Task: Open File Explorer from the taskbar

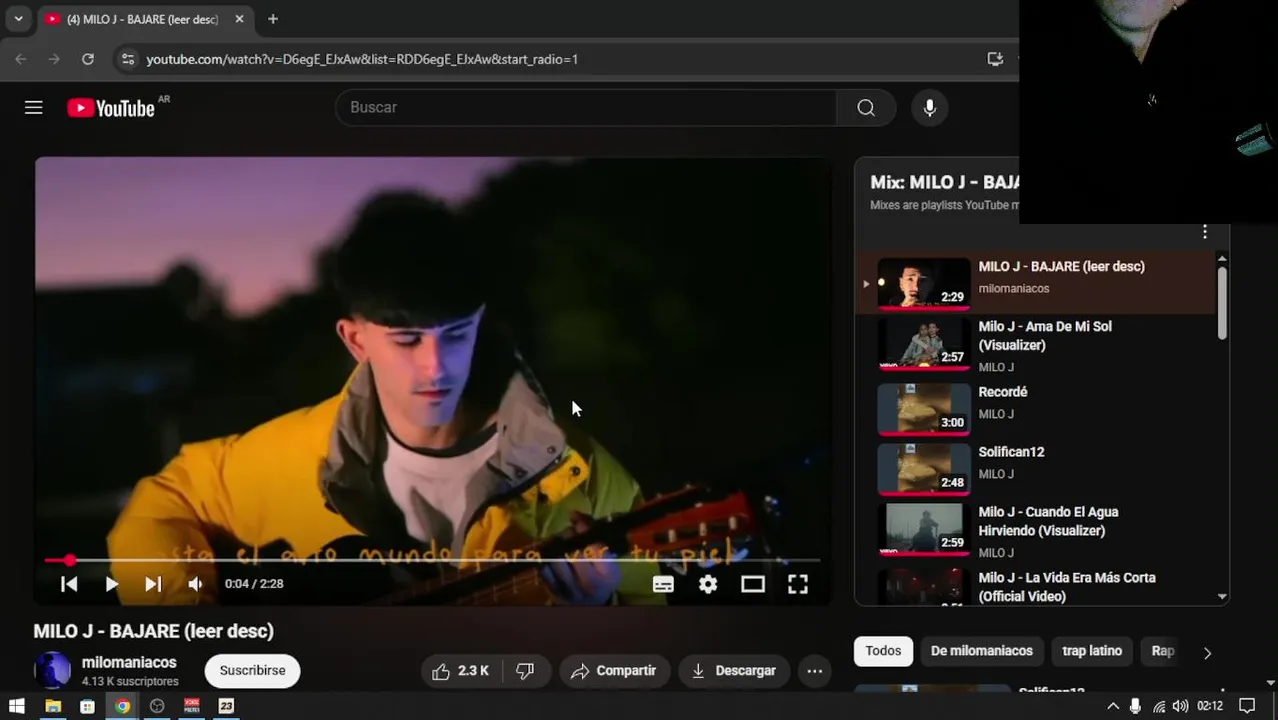Action: (53, 706)
